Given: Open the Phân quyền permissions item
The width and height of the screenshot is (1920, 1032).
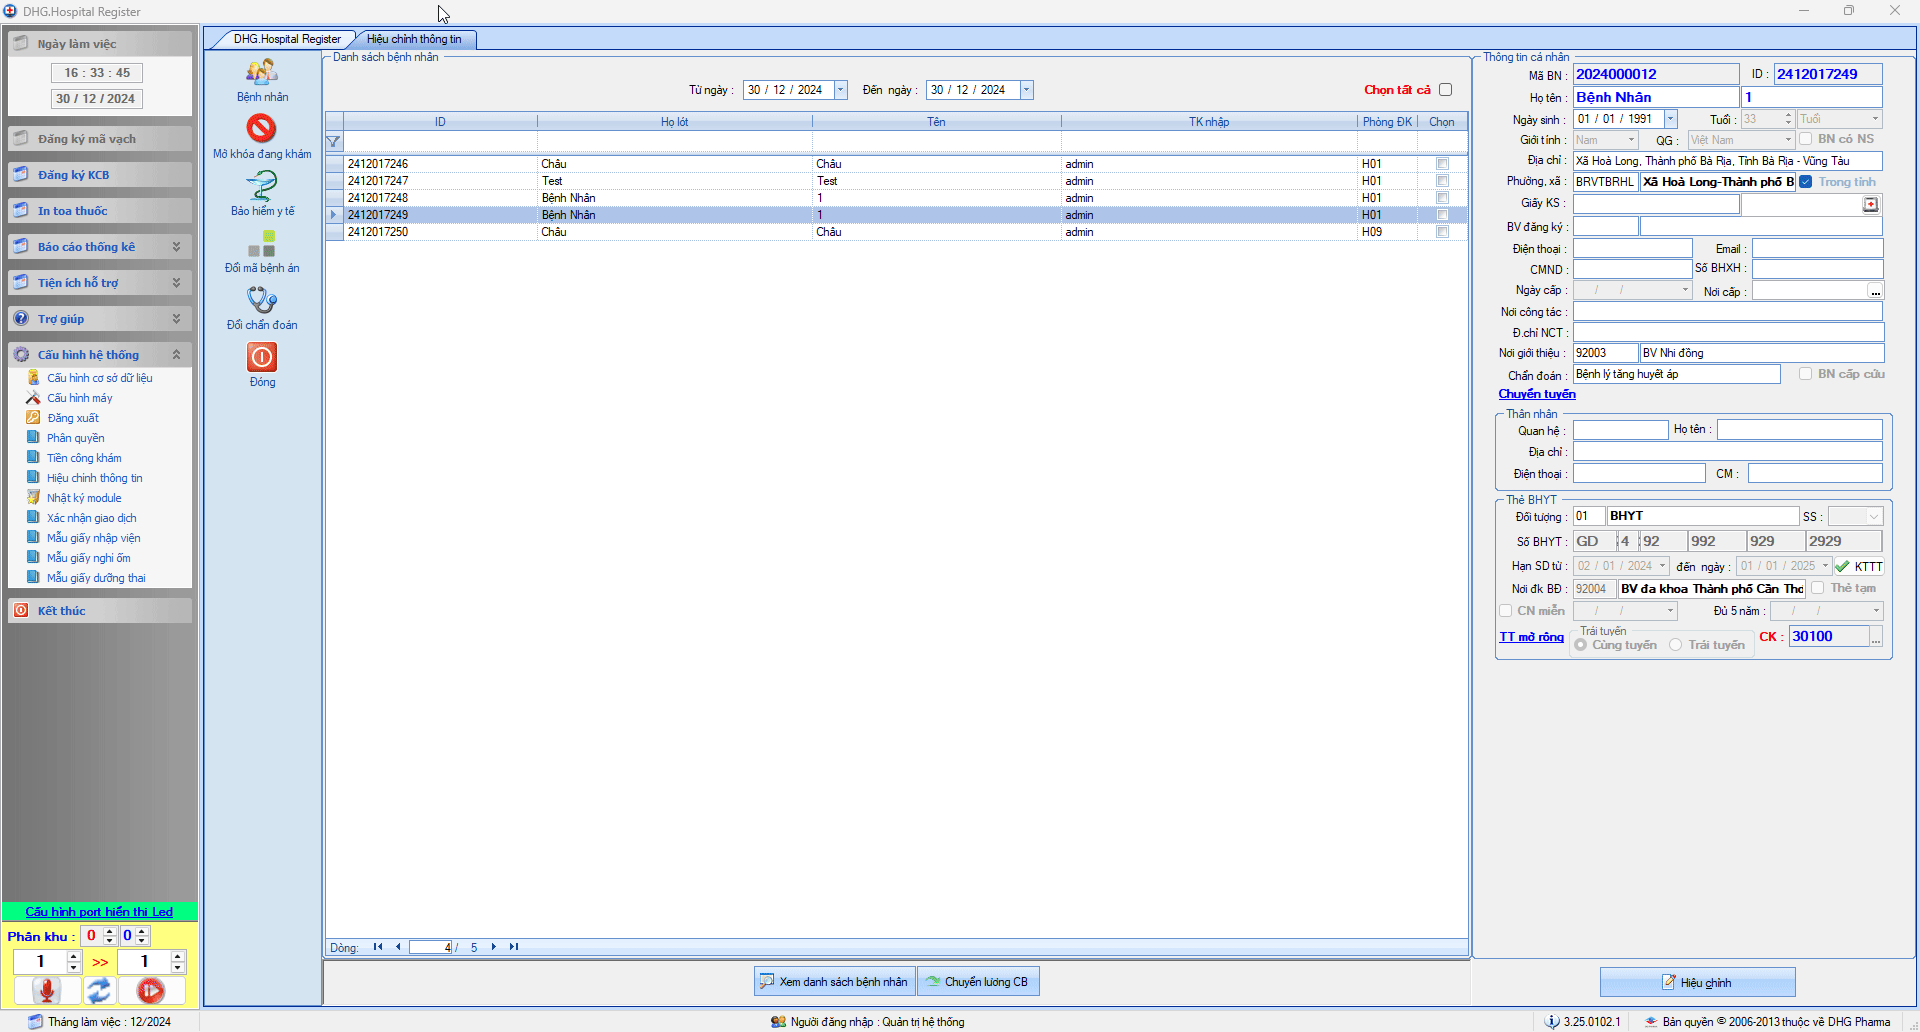Looking at the screenshot, I should point(76,438).
